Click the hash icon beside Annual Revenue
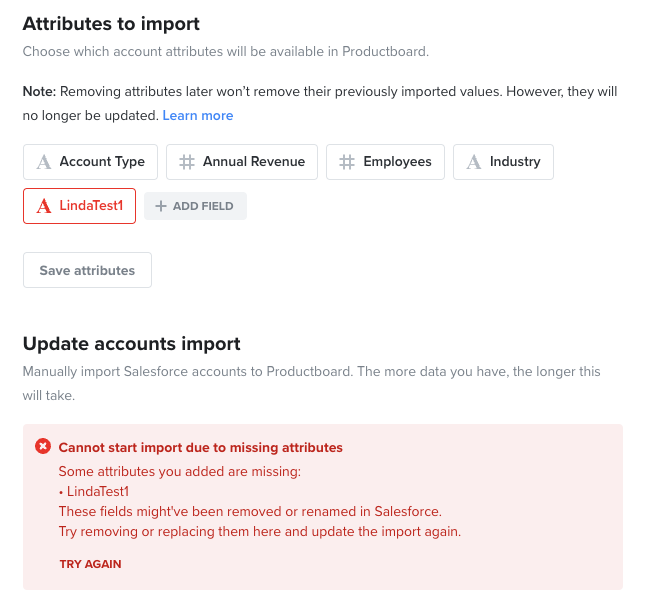647x615 pixels. pyautogui.click(x=187, y=162)
